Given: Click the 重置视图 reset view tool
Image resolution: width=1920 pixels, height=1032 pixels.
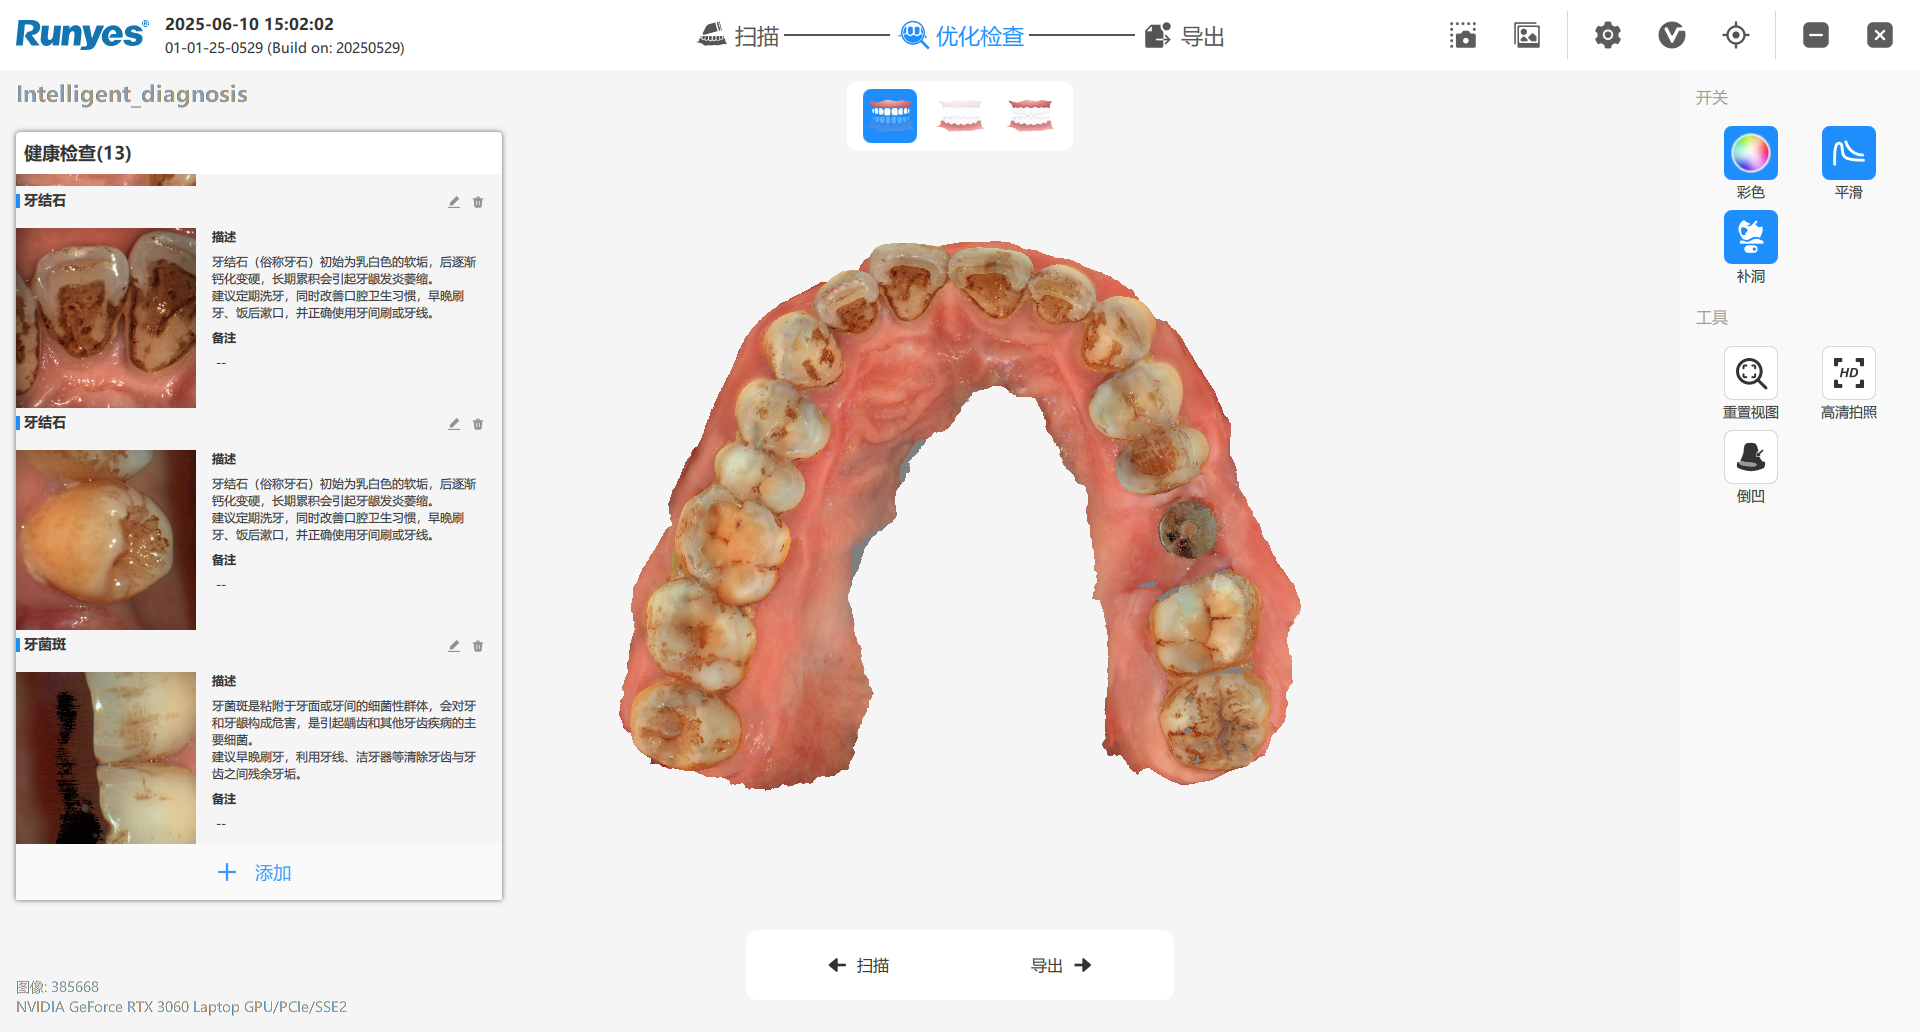Looking at the screenshot, I should tap(1750, 374).
